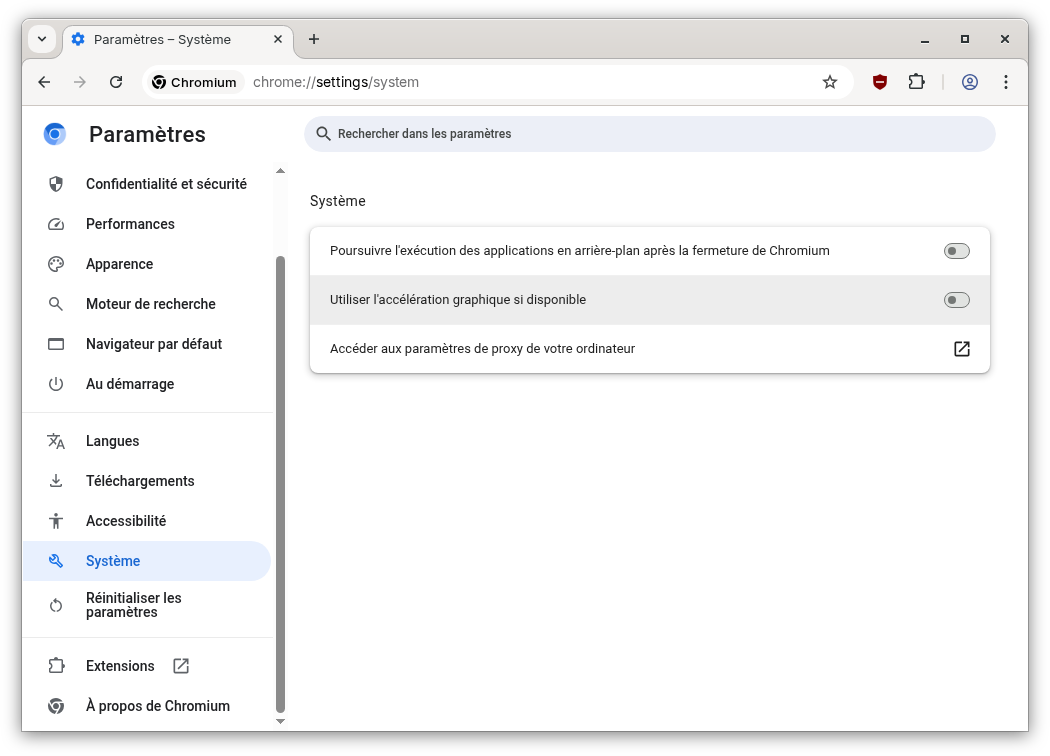The width and height of the screenshot is (1050, 756).
Task: Click the bookmark star icon in address bar
Action: coord(829,82)
